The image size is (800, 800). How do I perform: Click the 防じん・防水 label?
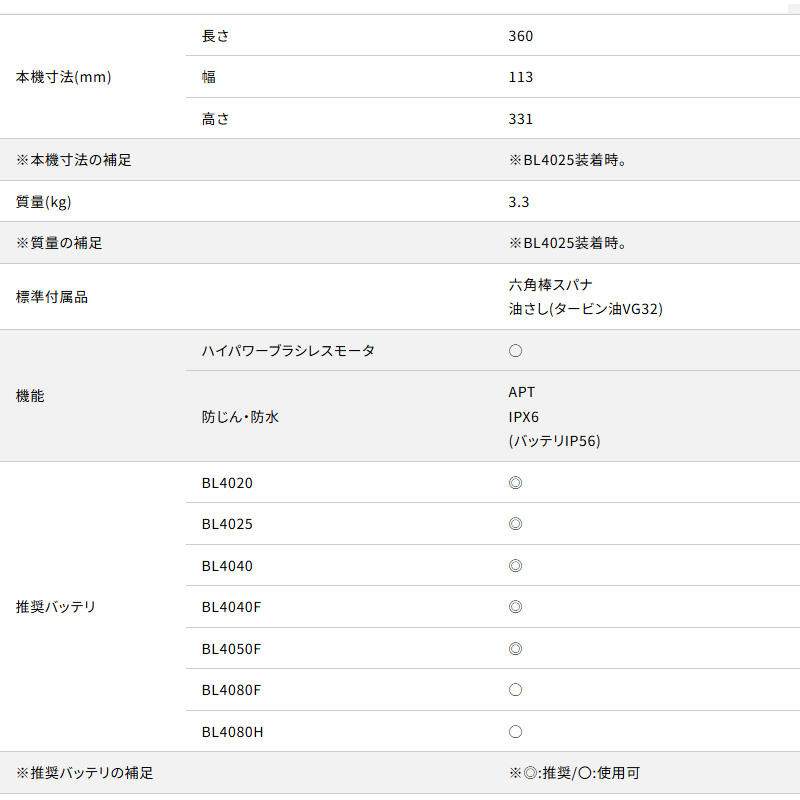[240, 417]
